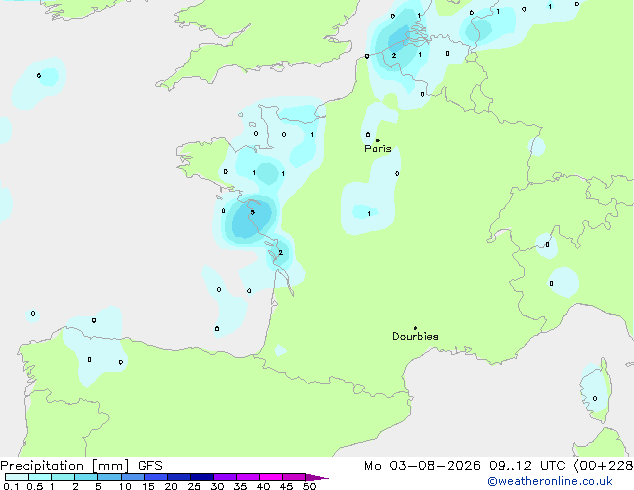This screenshot has width=634, height=490.
Task: Click the '40' legend scale label
Action: pos(263,486)
